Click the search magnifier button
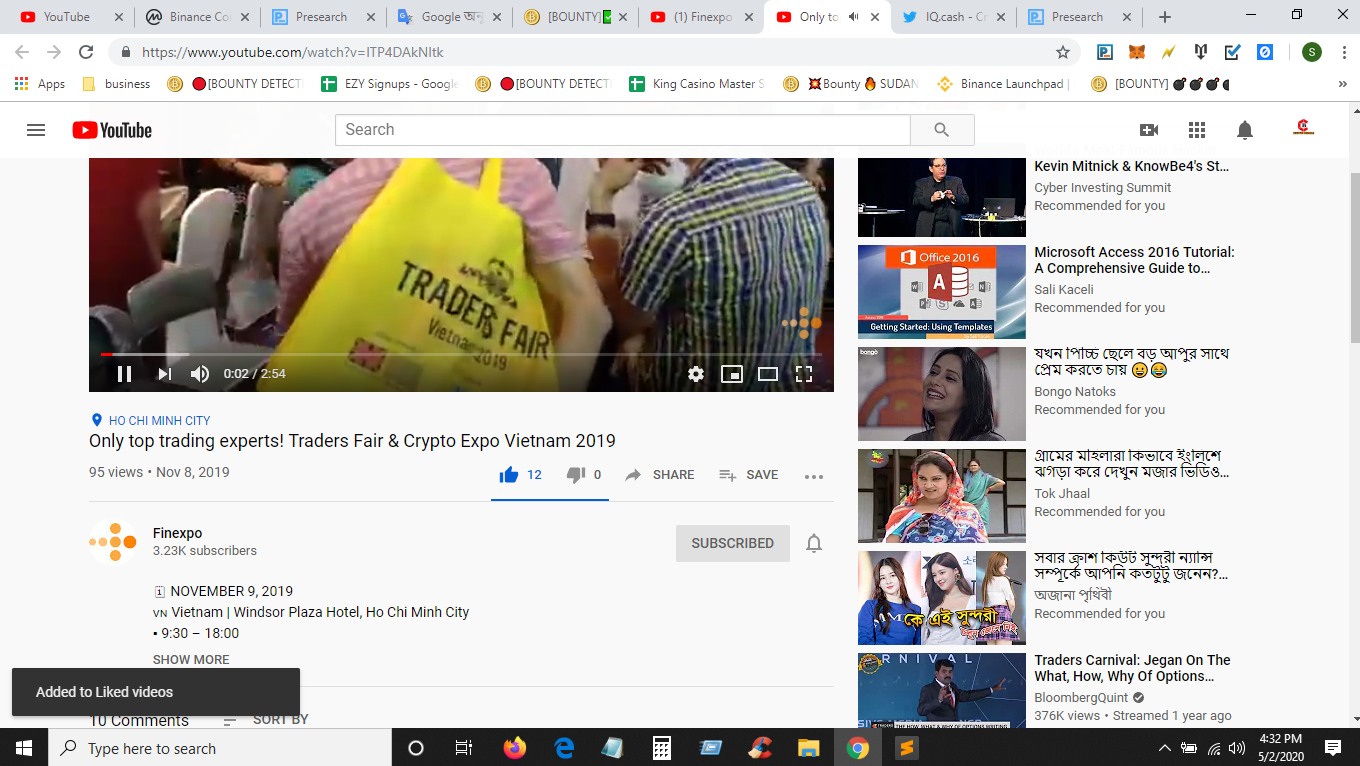 [942, 130]
